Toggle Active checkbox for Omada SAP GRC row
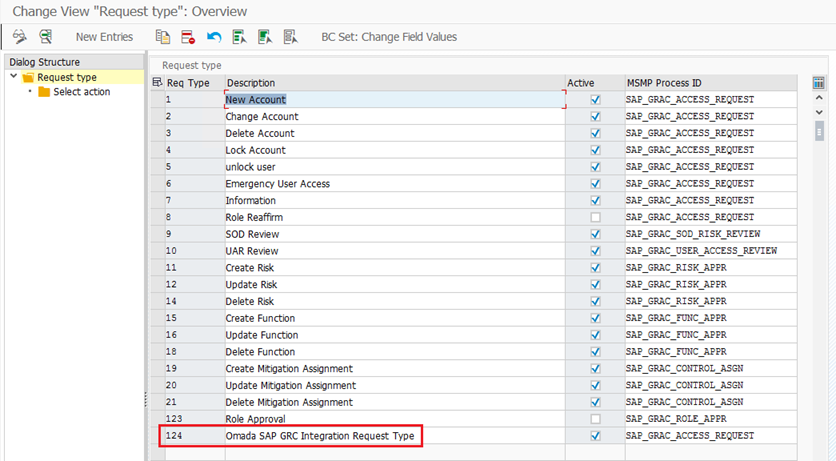The height and width of the screenshot is (461, 836). (596, 436)
